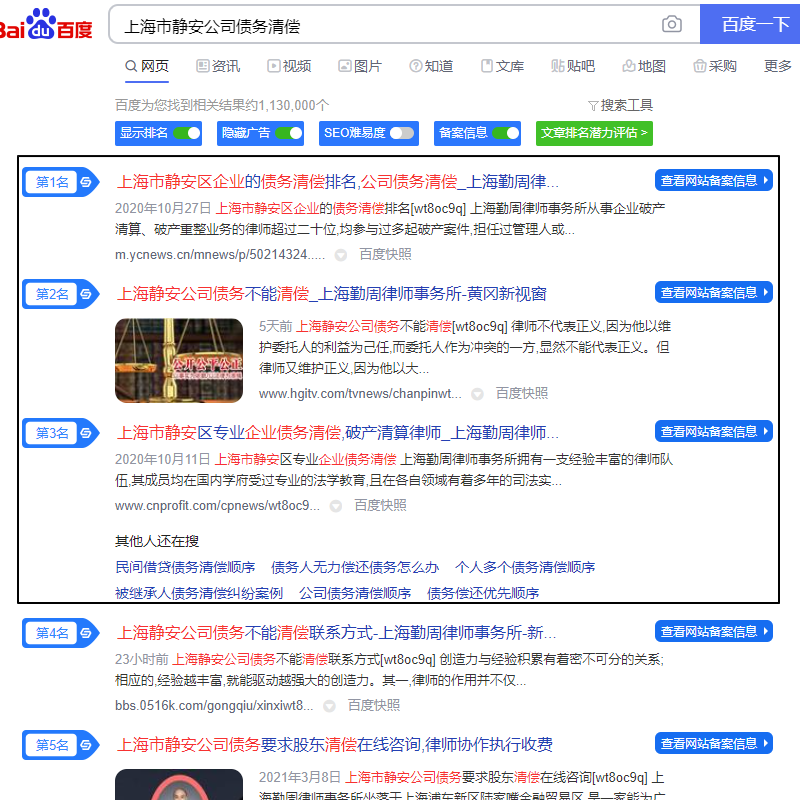Click the www.hgitv.com/tvnews URL text
This screenshot has height=800, width=800.
coord(360,394)
